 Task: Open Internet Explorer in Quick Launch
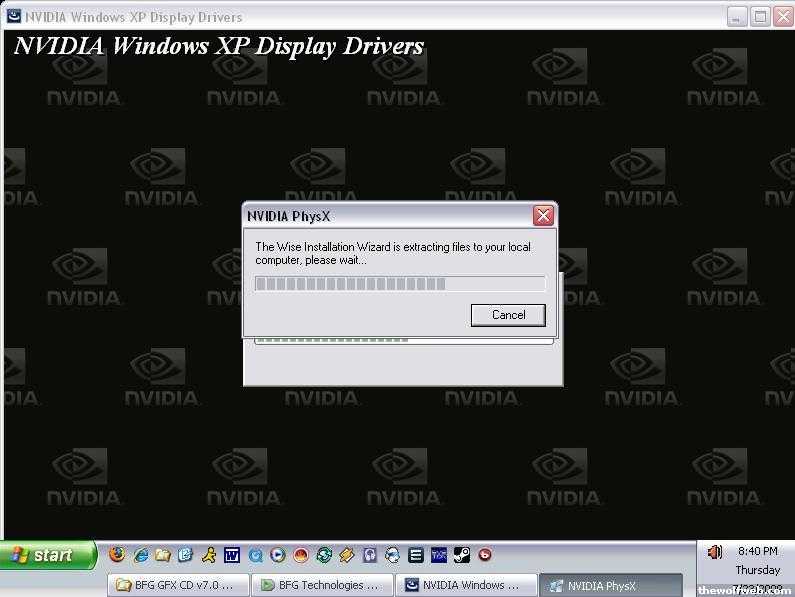pyautogui.click(x=141, y=554)
